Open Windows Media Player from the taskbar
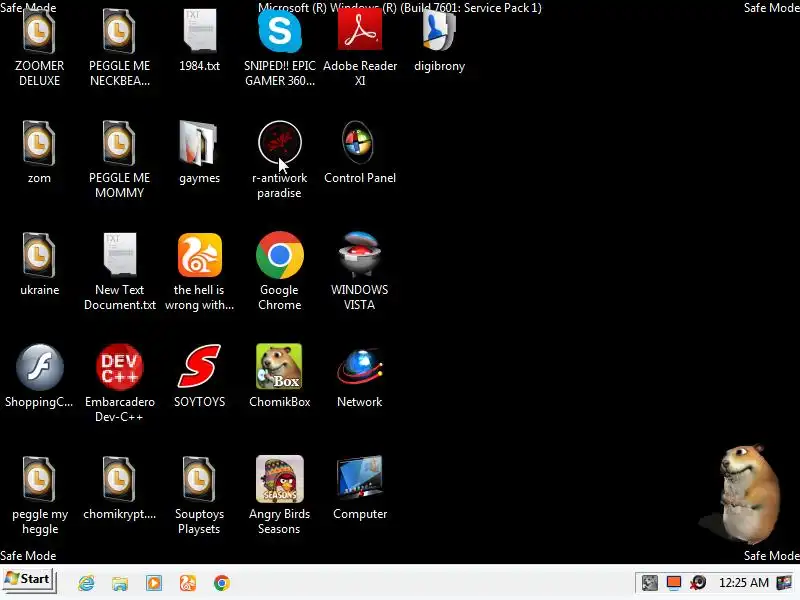800x600 pixels. tap(154, 583)
